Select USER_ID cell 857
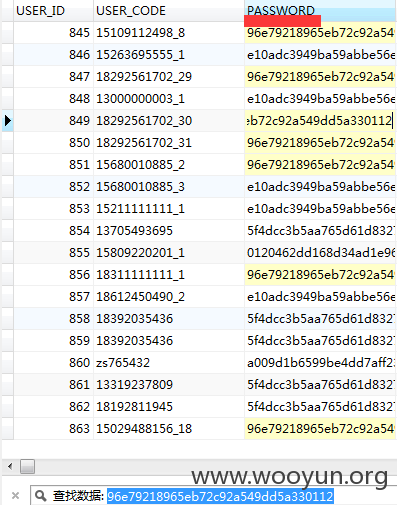The height and width of the screenshot is (505, 397). point(53,297)
